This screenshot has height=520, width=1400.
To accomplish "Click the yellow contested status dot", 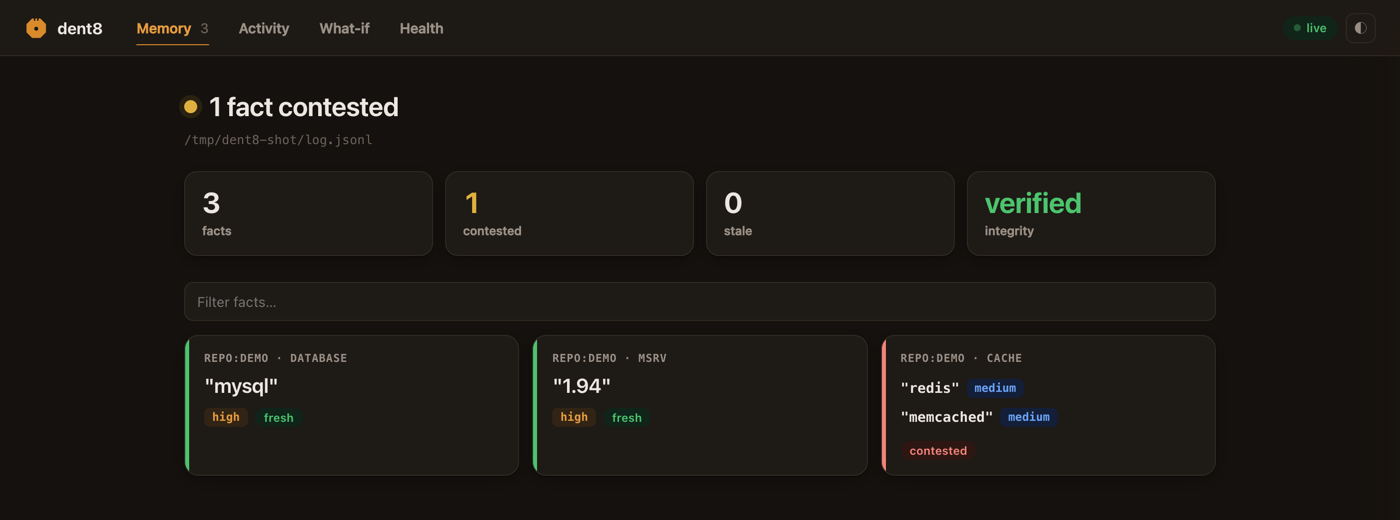I will click(190, 106).
